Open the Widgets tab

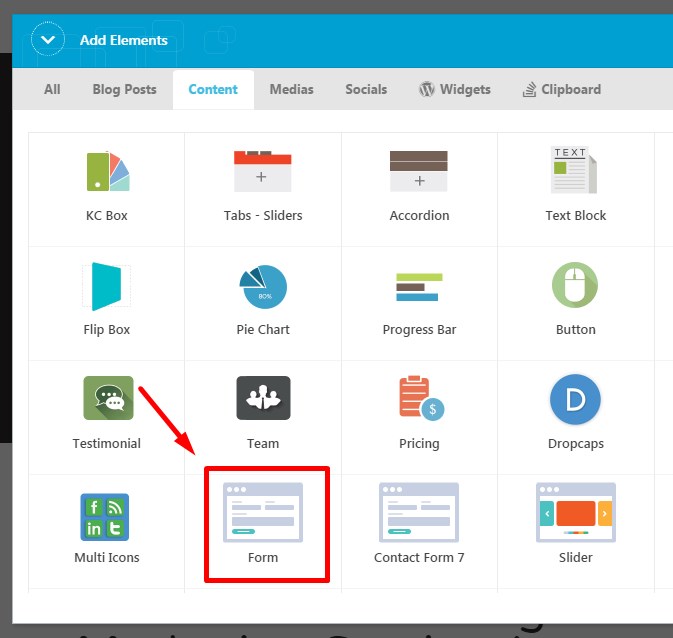(x=454, y=89)
